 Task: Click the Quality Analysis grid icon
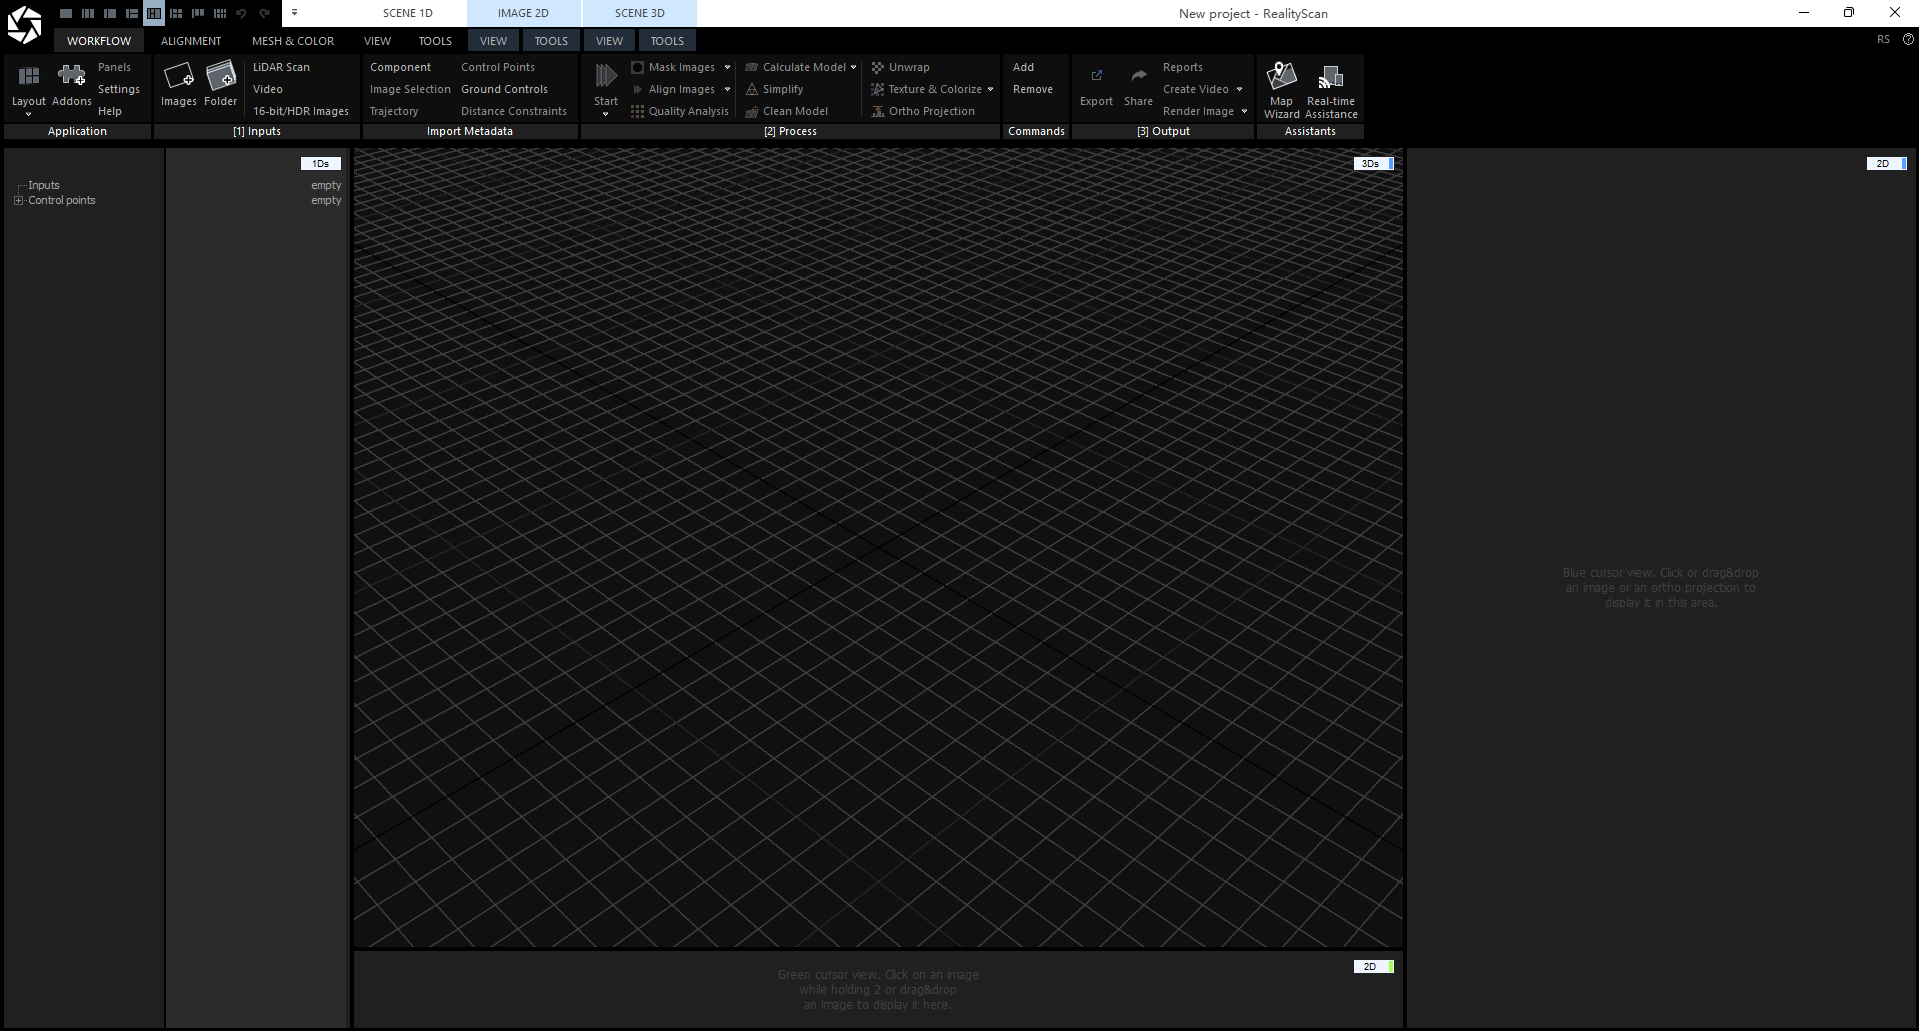pyautogui.click(x=637, y=111)
